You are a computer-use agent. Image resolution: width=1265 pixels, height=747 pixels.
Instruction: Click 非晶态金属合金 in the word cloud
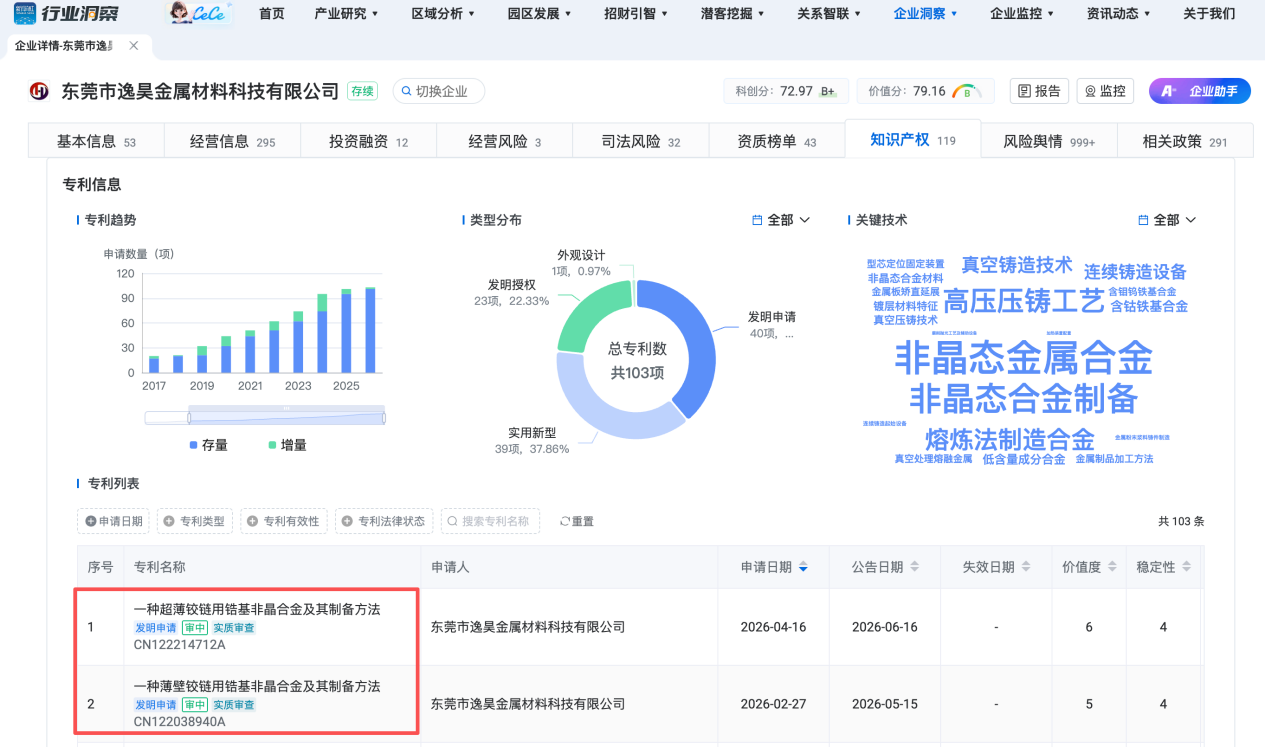point(1023,358)
